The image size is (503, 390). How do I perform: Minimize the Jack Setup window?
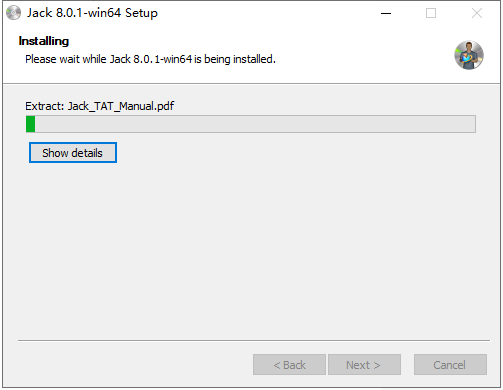pyautogui.click(x=386, y=13)
